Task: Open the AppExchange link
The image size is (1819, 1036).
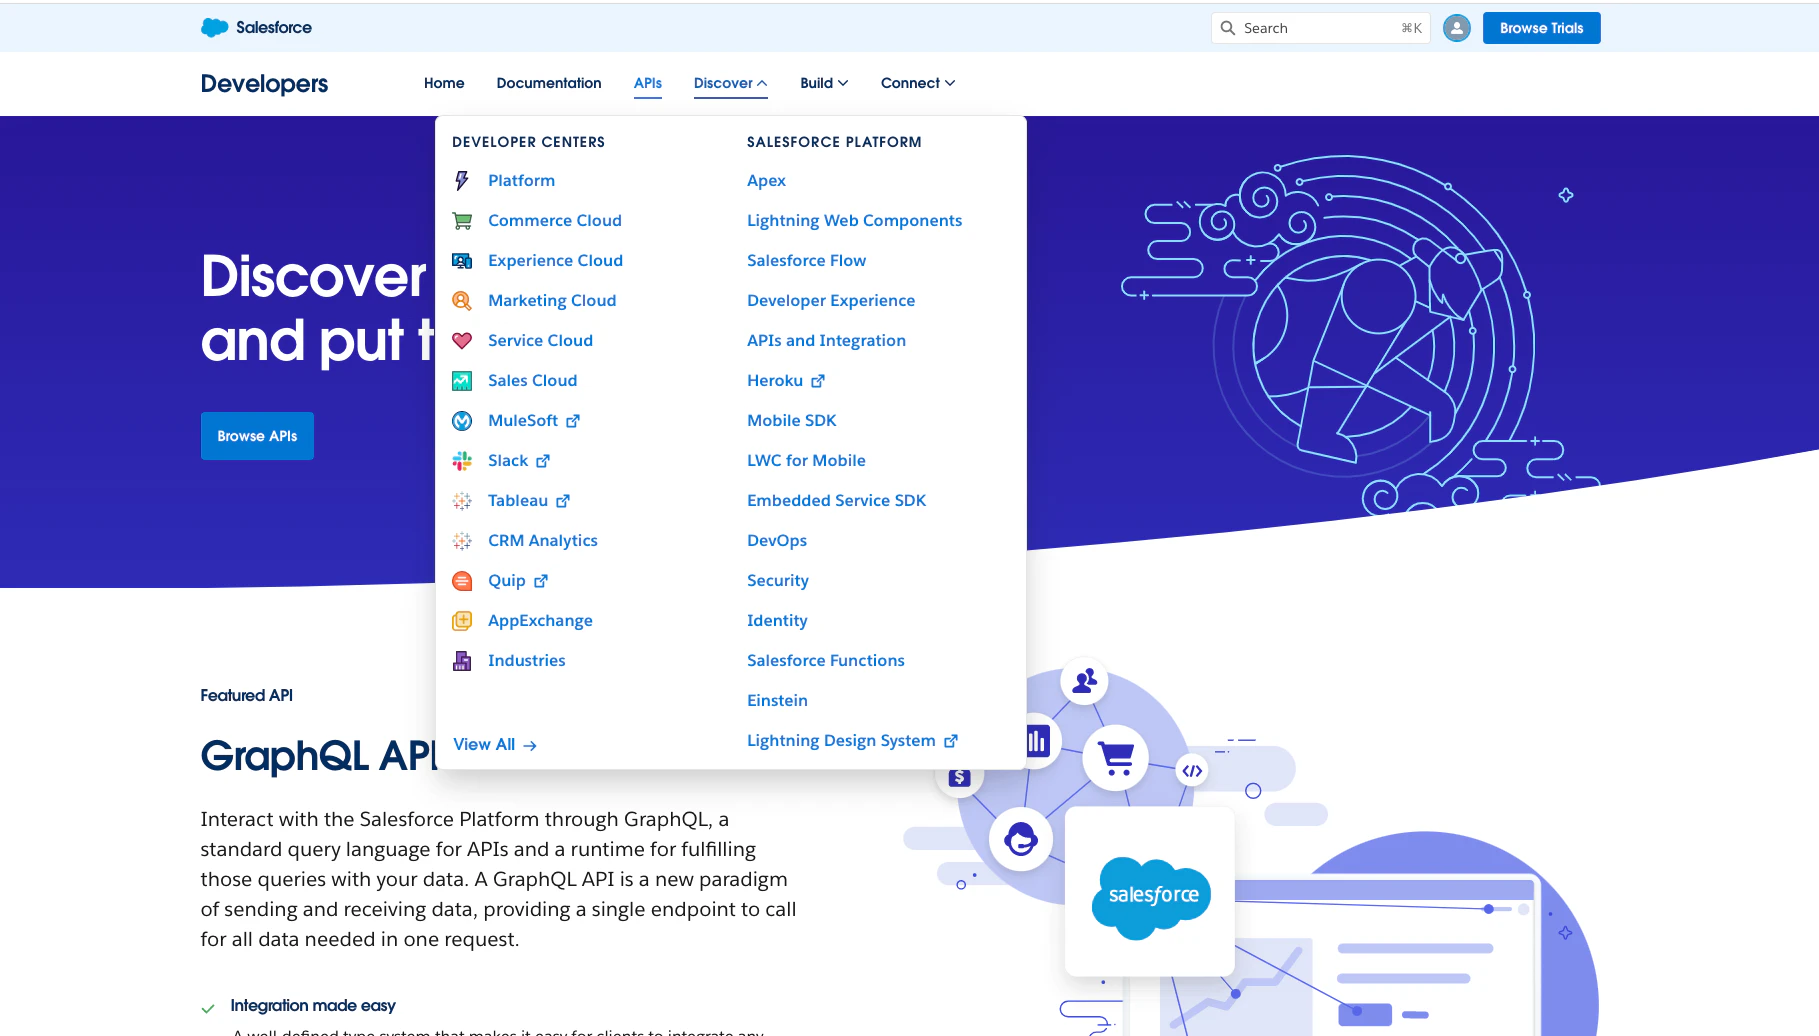Action: tap(540, 620)
